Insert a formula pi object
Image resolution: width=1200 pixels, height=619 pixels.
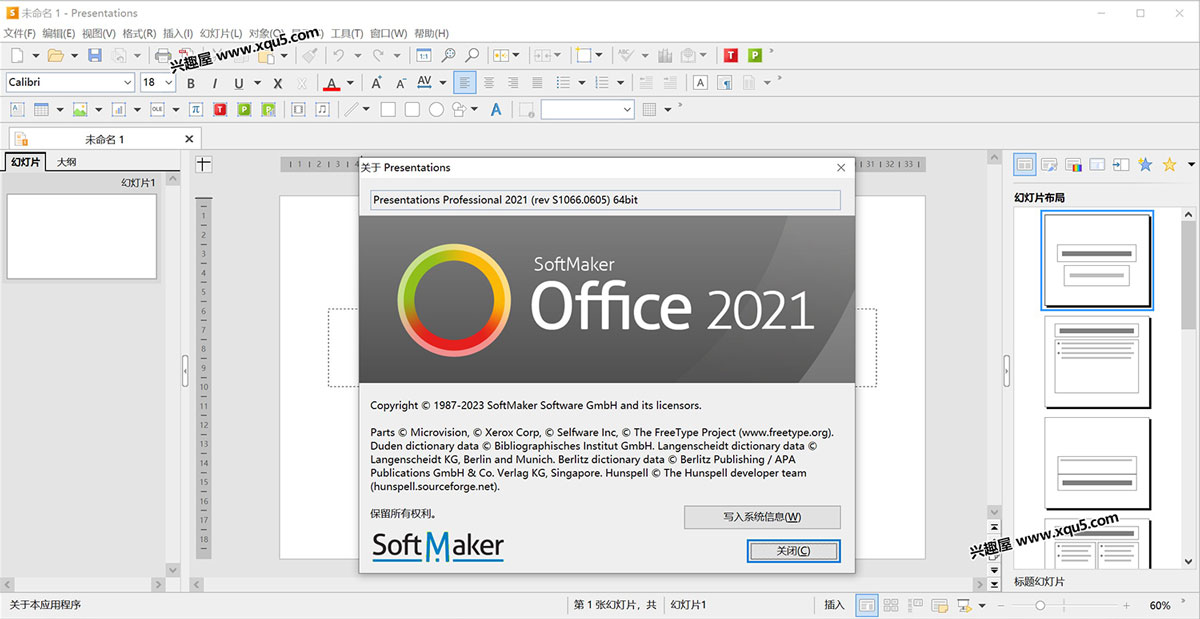(x=196, y=110)
